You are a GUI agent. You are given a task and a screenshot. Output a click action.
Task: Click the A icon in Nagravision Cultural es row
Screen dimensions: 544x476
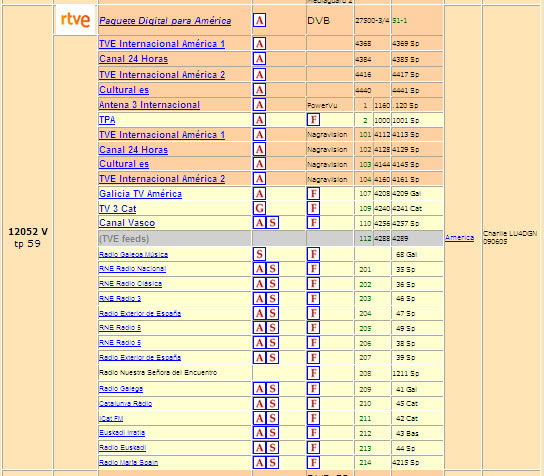pyautogui.click(x=259, y=164)
